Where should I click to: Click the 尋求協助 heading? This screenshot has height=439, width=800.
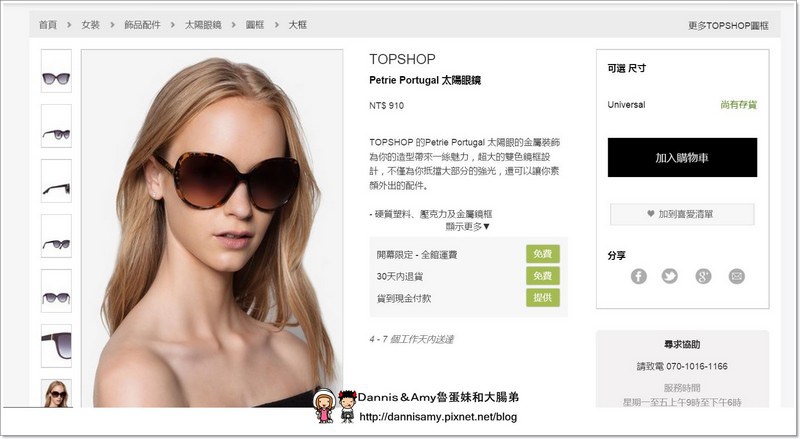click(x=682, y=345)
